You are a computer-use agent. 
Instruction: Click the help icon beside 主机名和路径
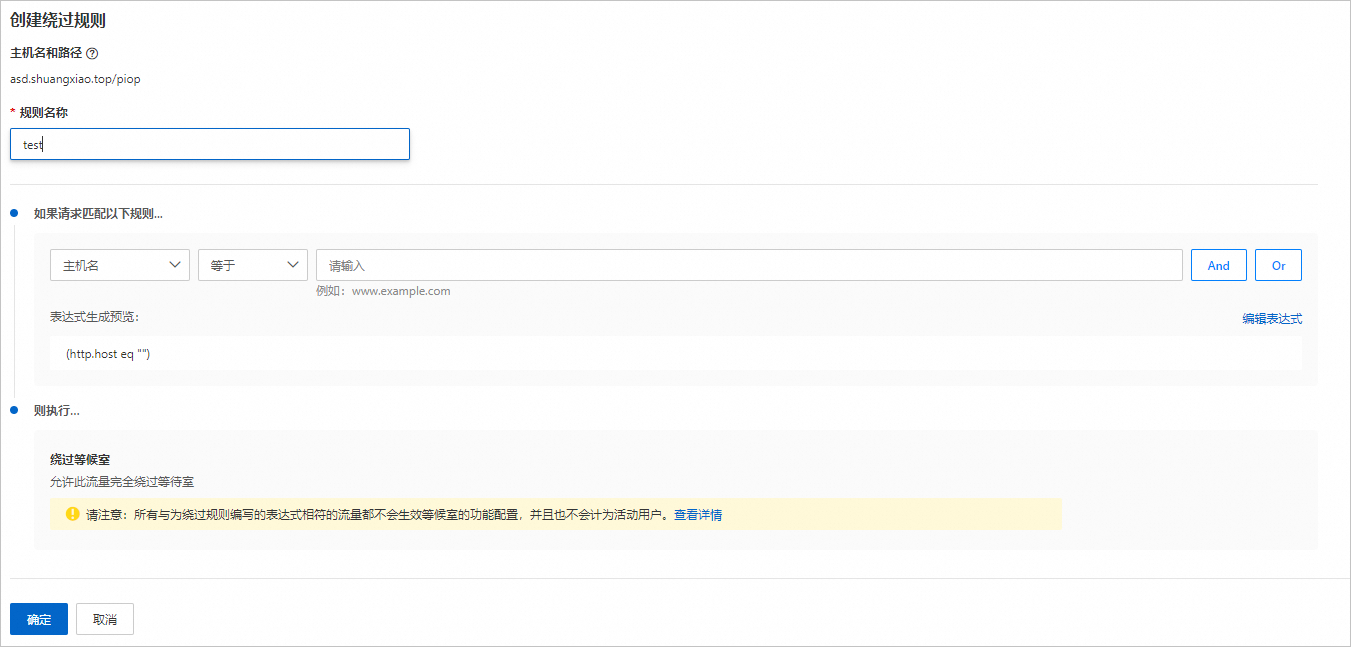[92, 53]
